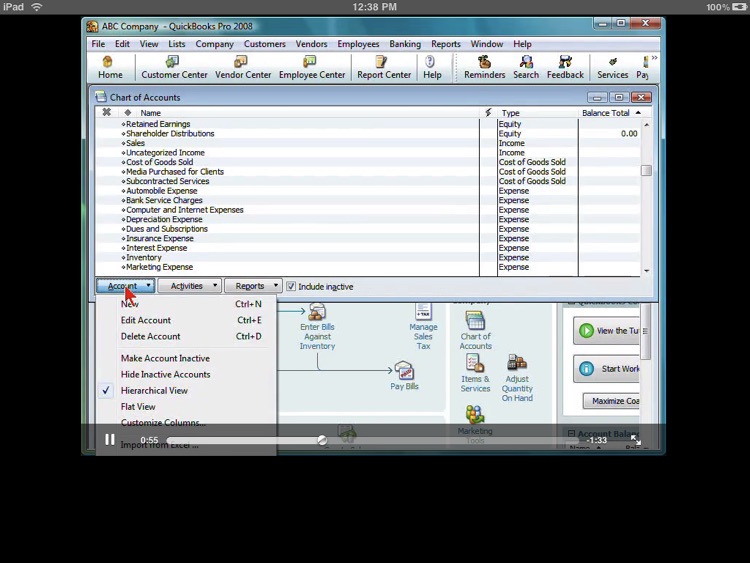The height and width of the screenshot is (563, 750).
Task: Open the Report Center
Action: [383, 67]
